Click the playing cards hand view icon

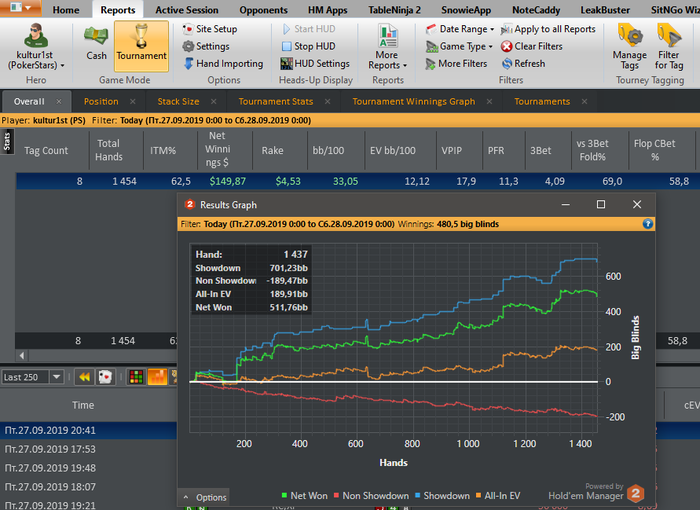(x=105, y=377)
